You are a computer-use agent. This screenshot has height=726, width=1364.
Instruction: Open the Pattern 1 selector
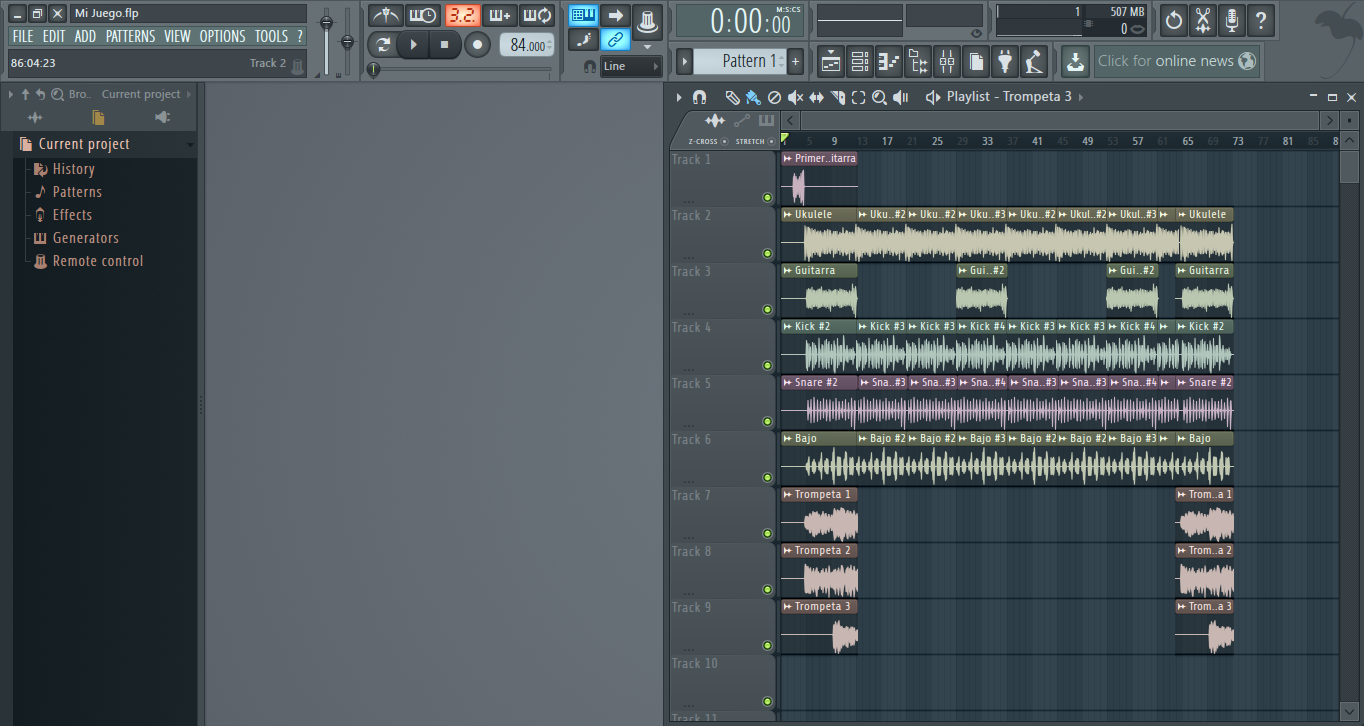740,61
